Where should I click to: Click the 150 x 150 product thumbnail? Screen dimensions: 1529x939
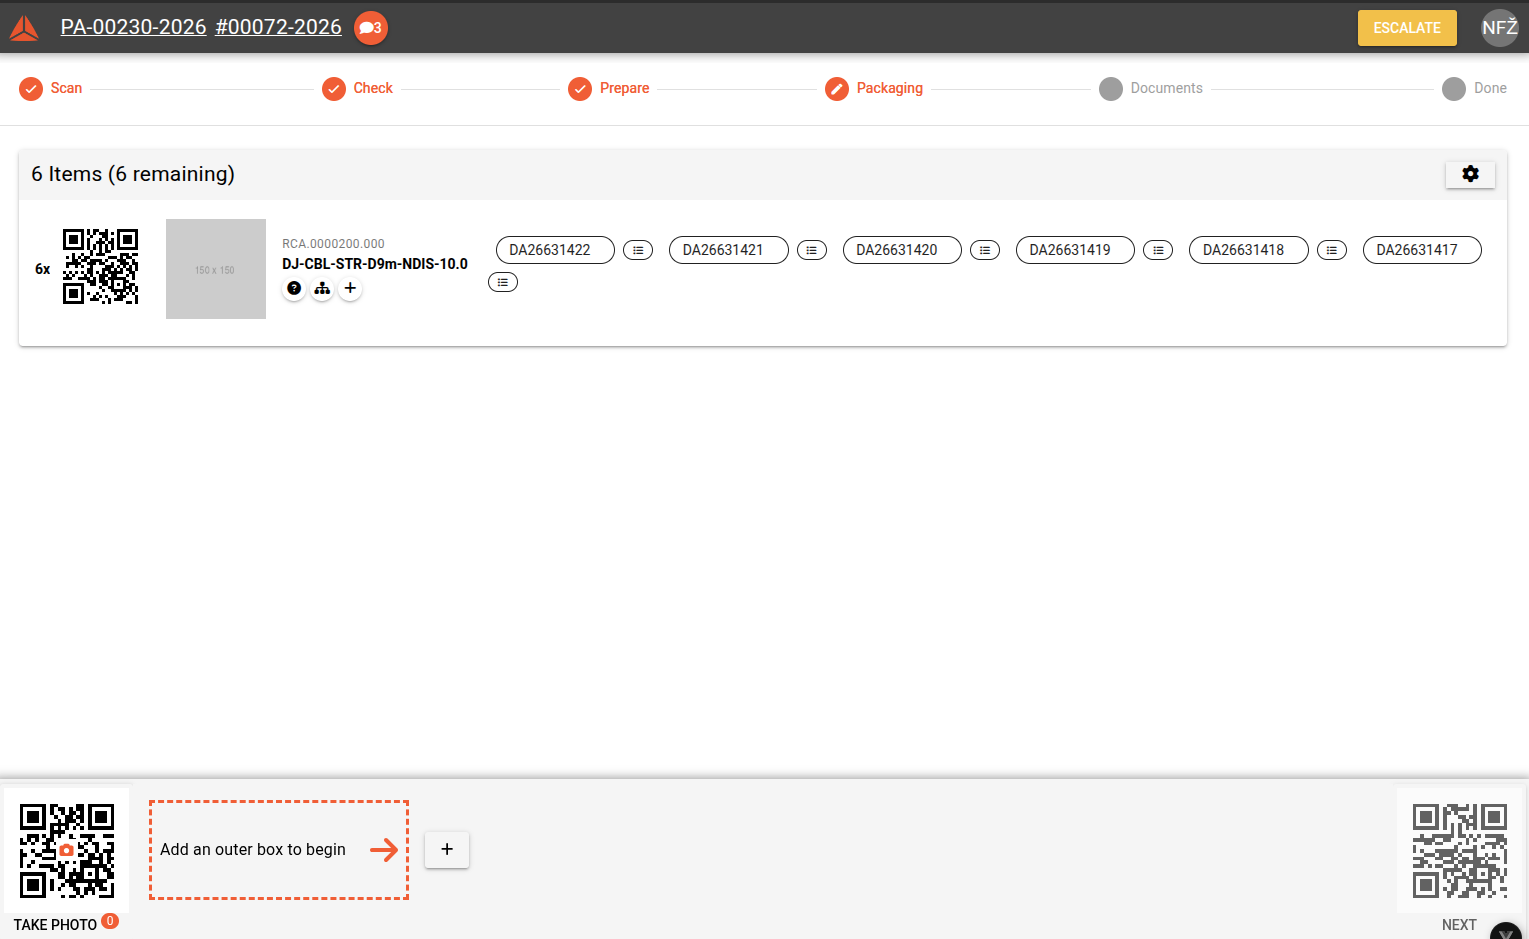(216, 269)
